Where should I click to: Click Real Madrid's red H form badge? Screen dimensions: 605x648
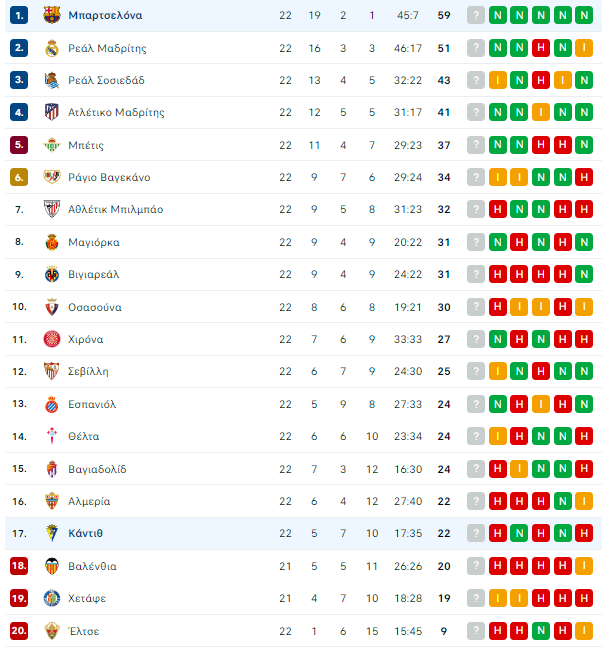point(541,48)
